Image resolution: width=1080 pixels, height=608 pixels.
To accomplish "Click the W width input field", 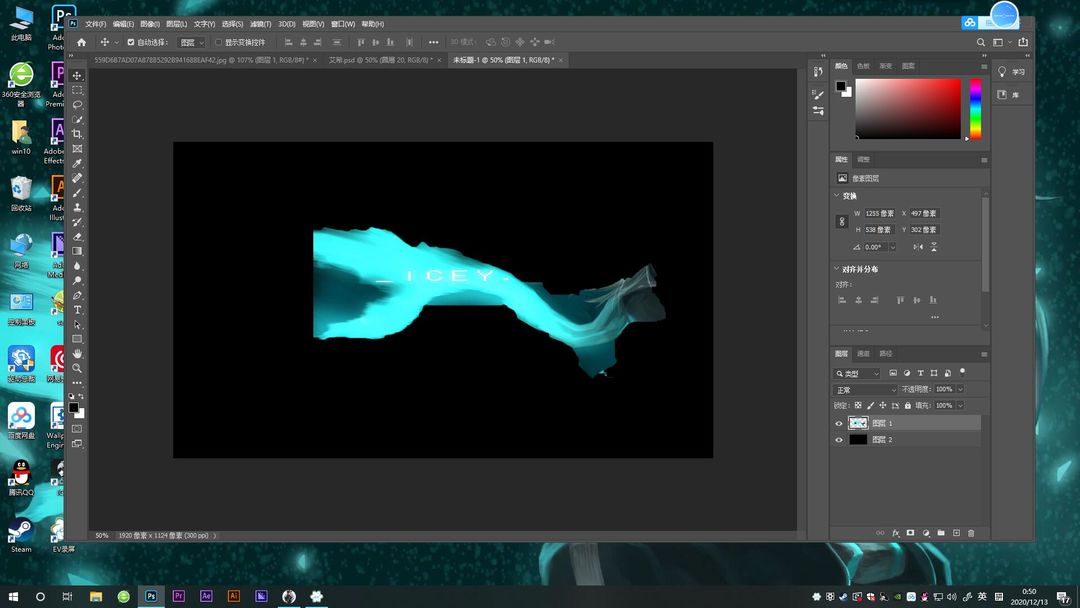I will (x=880, y=213).
